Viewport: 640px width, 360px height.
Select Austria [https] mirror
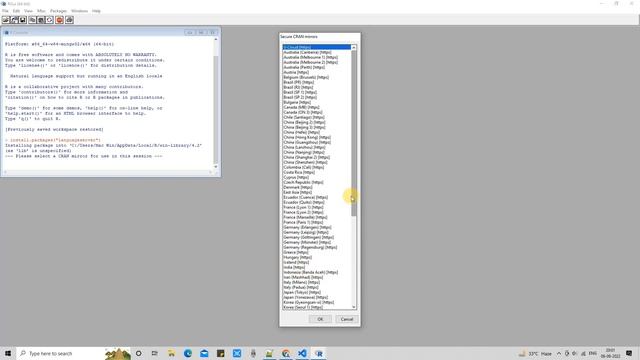coord(317,72)
